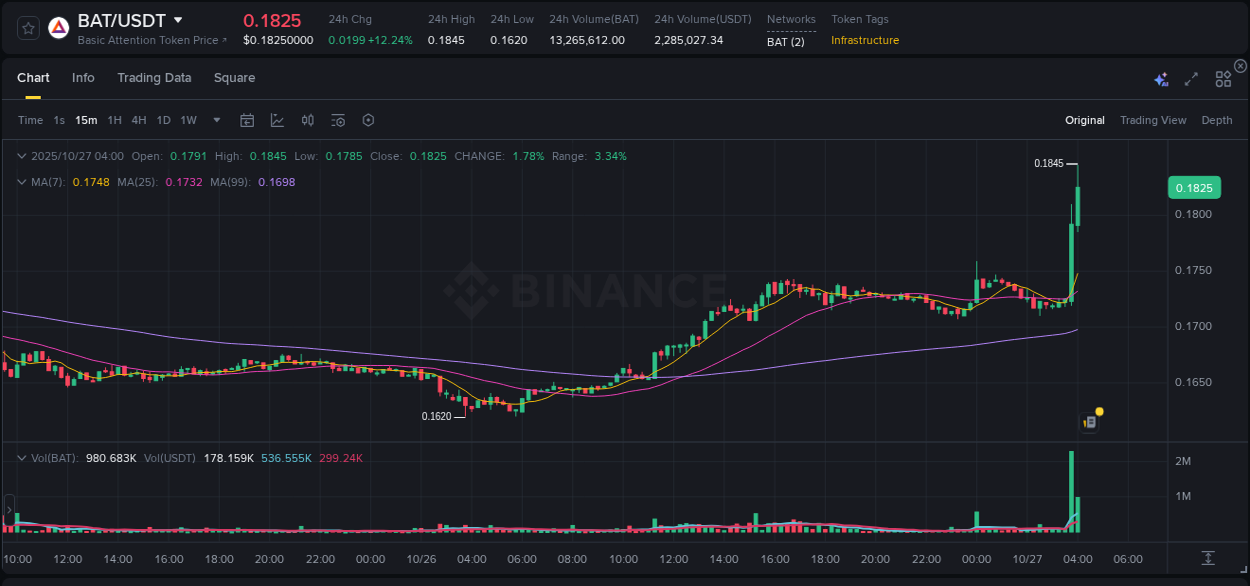Select the line chart style icon
The width and height of the screenshot is (1250, 586).
(x=276, y=120)
